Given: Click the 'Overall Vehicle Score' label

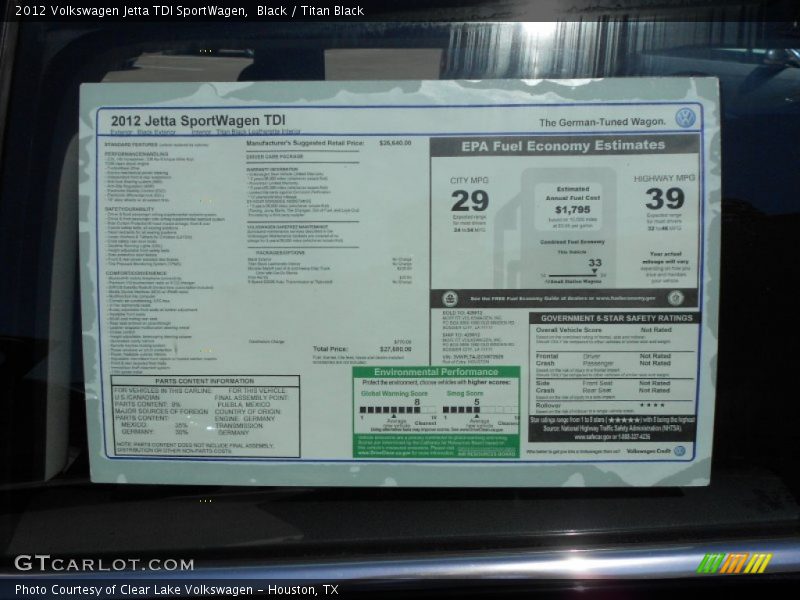Looking at the screenshot, I should pos(568,330).
